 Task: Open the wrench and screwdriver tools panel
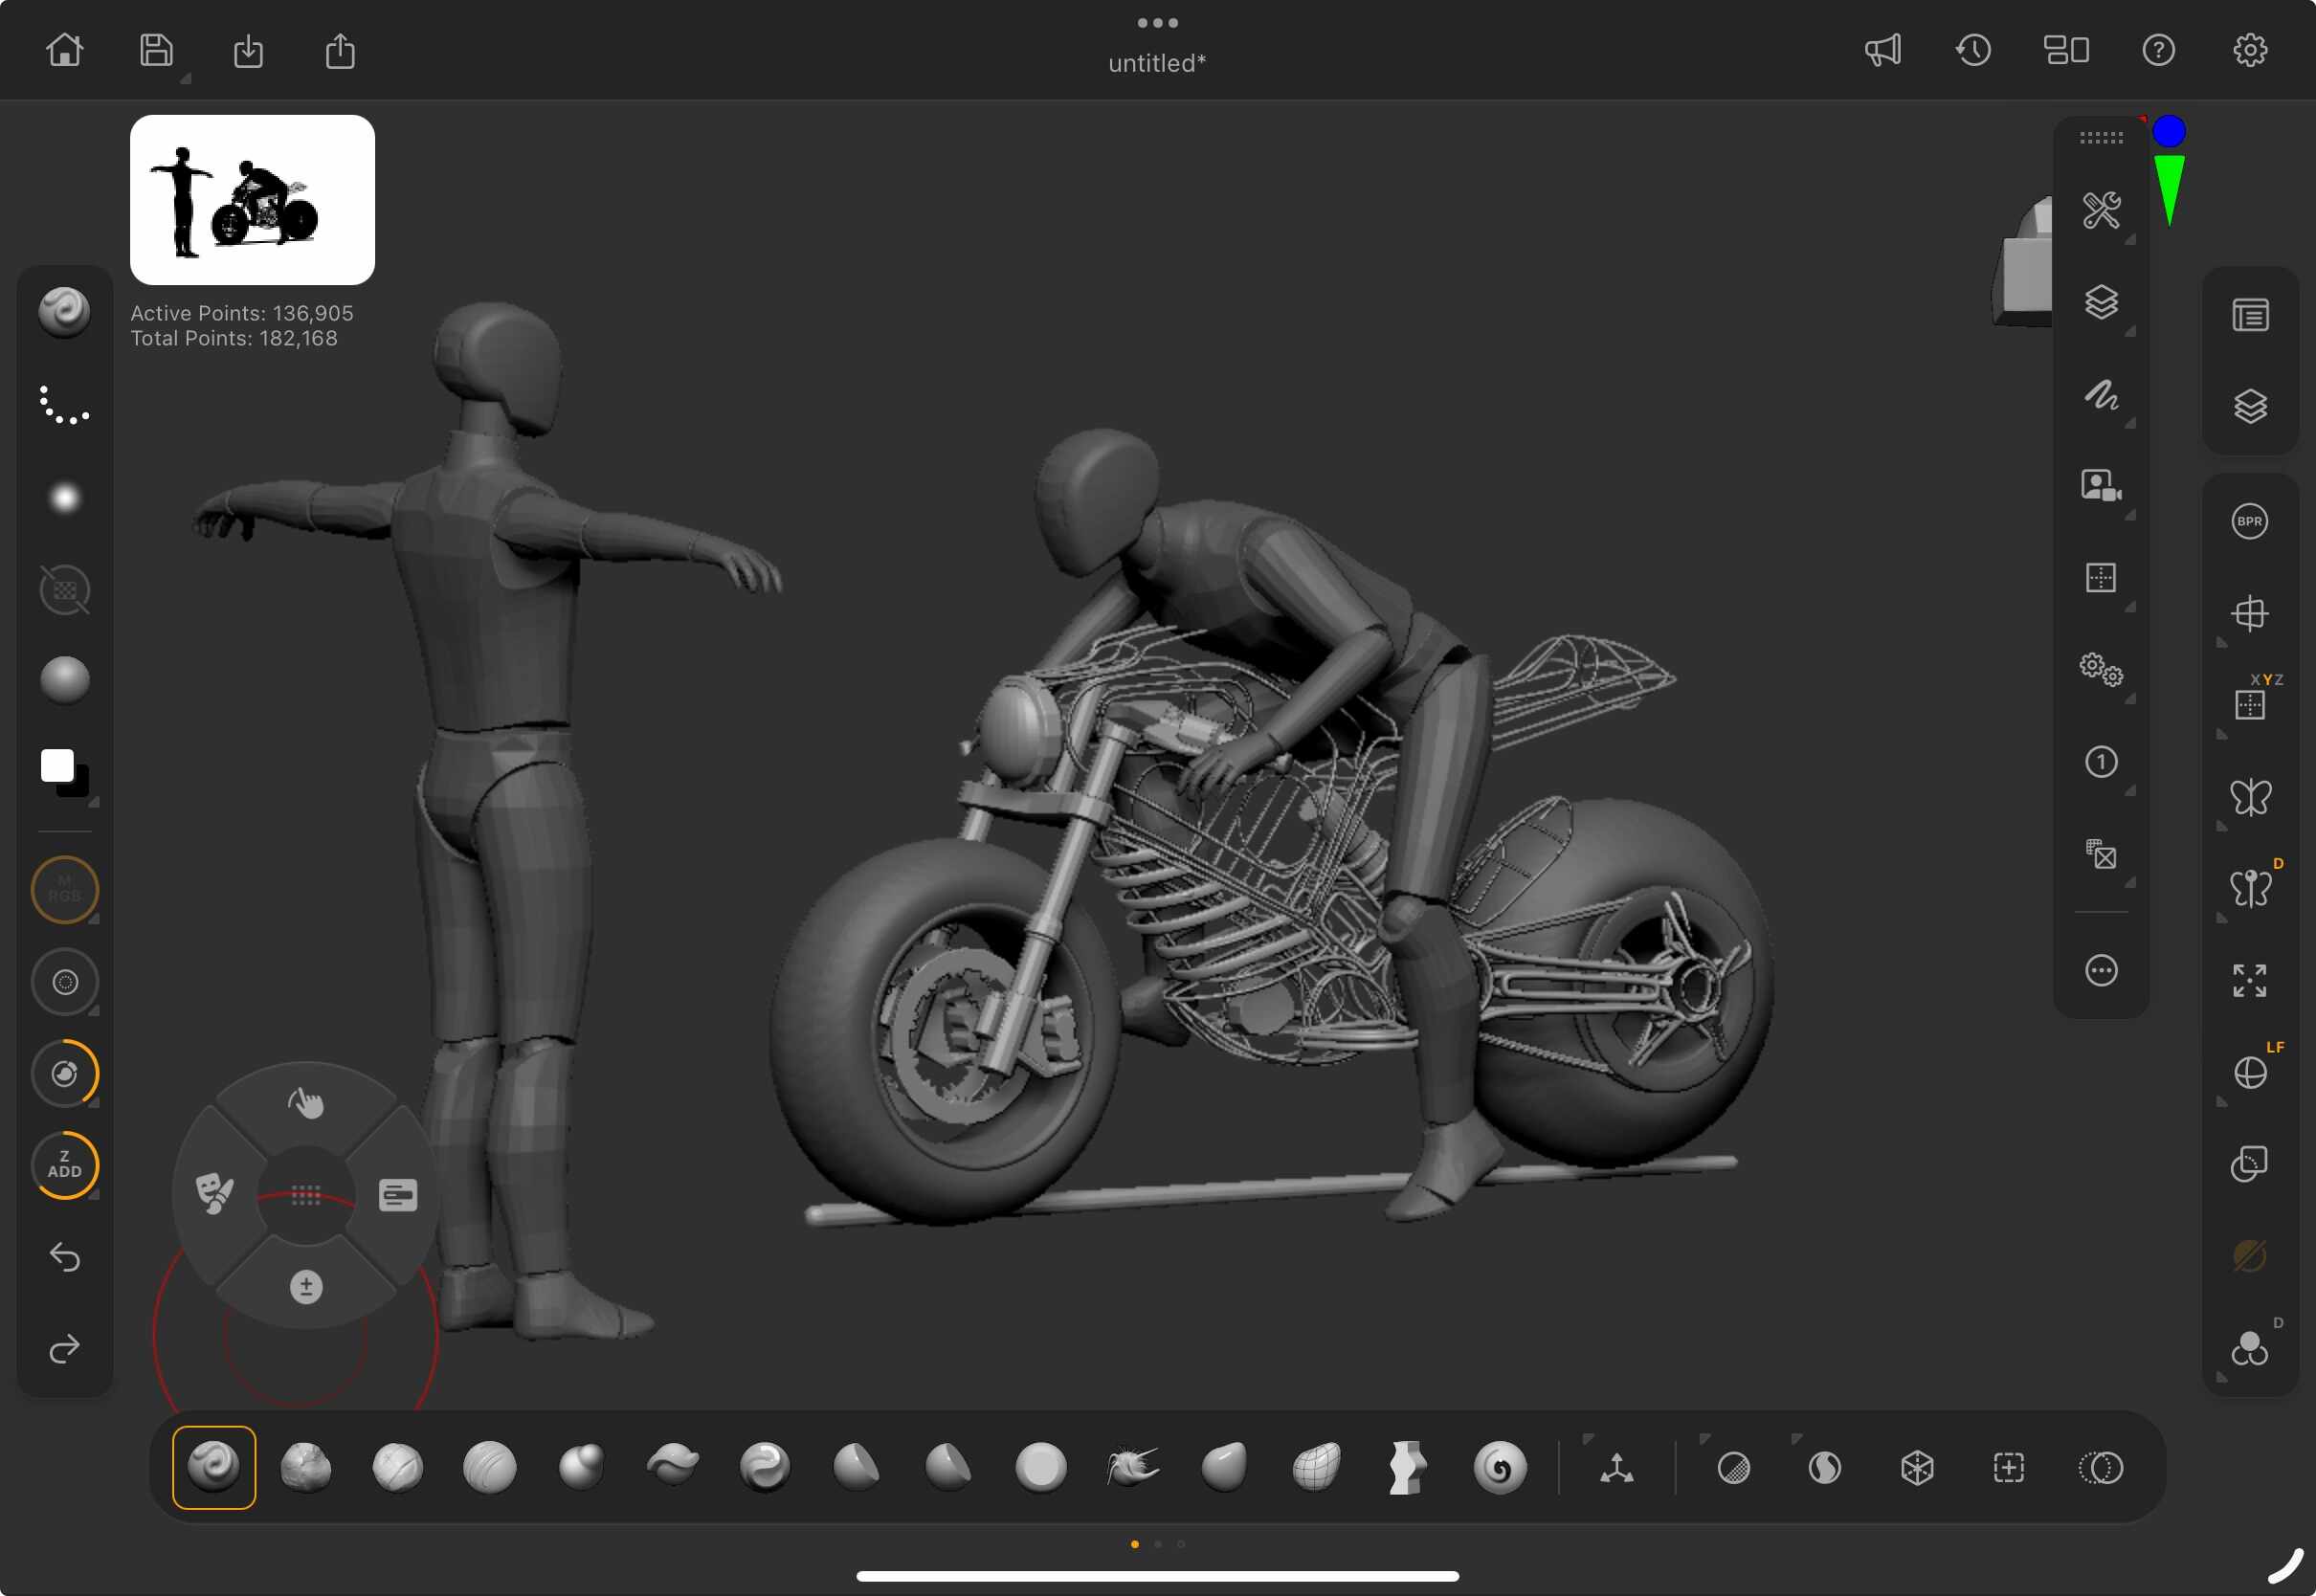[2101, 210]
